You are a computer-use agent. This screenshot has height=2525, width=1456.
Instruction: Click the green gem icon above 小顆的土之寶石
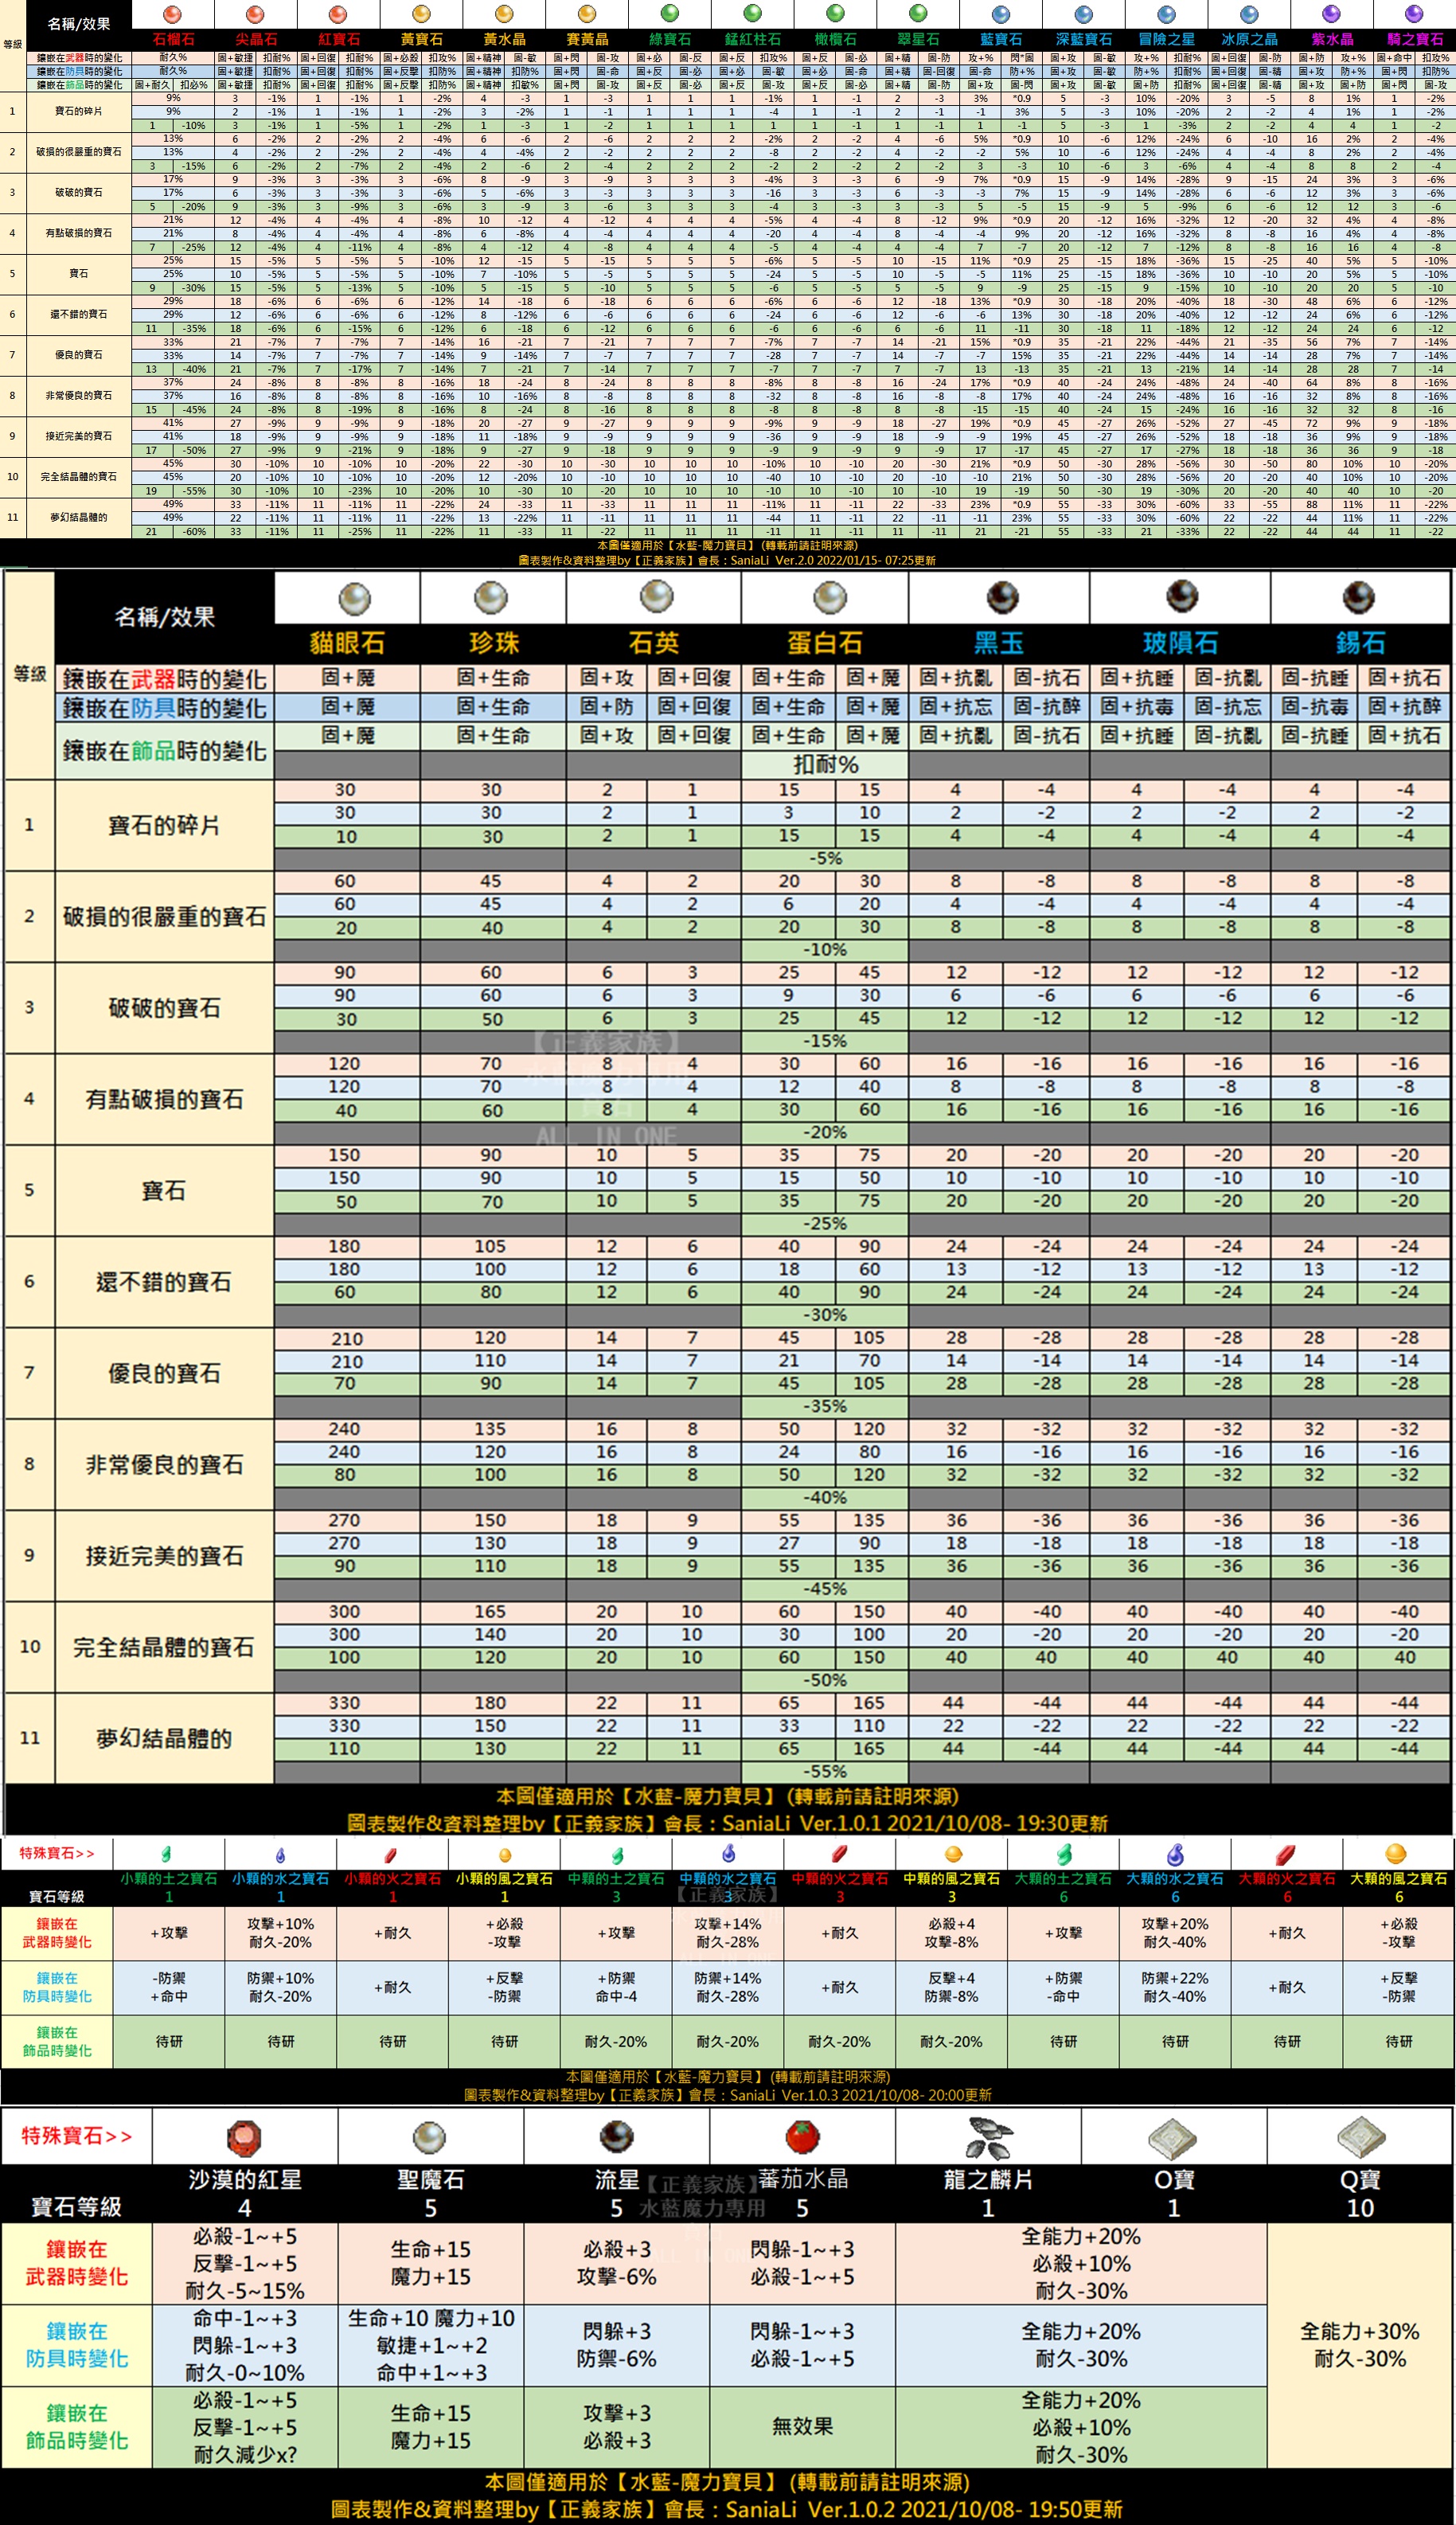click(x=167, y=1854)
